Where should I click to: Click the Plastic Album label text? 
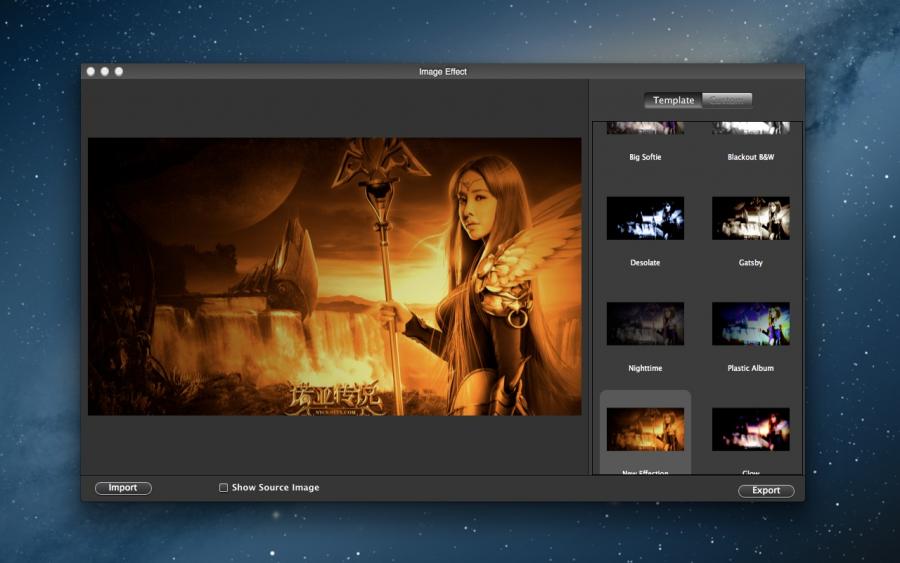click(x=751, y=368)
